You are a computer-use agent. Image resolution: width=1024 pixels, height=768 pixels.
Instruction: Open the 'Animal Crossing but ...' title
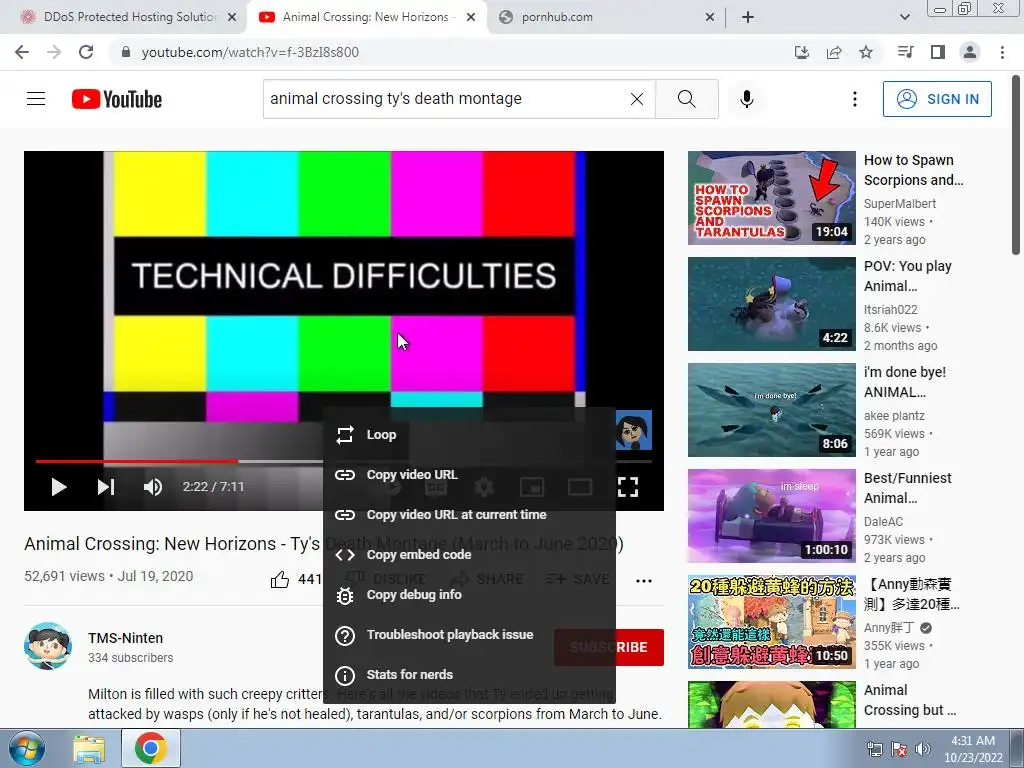tap(910, 700)
